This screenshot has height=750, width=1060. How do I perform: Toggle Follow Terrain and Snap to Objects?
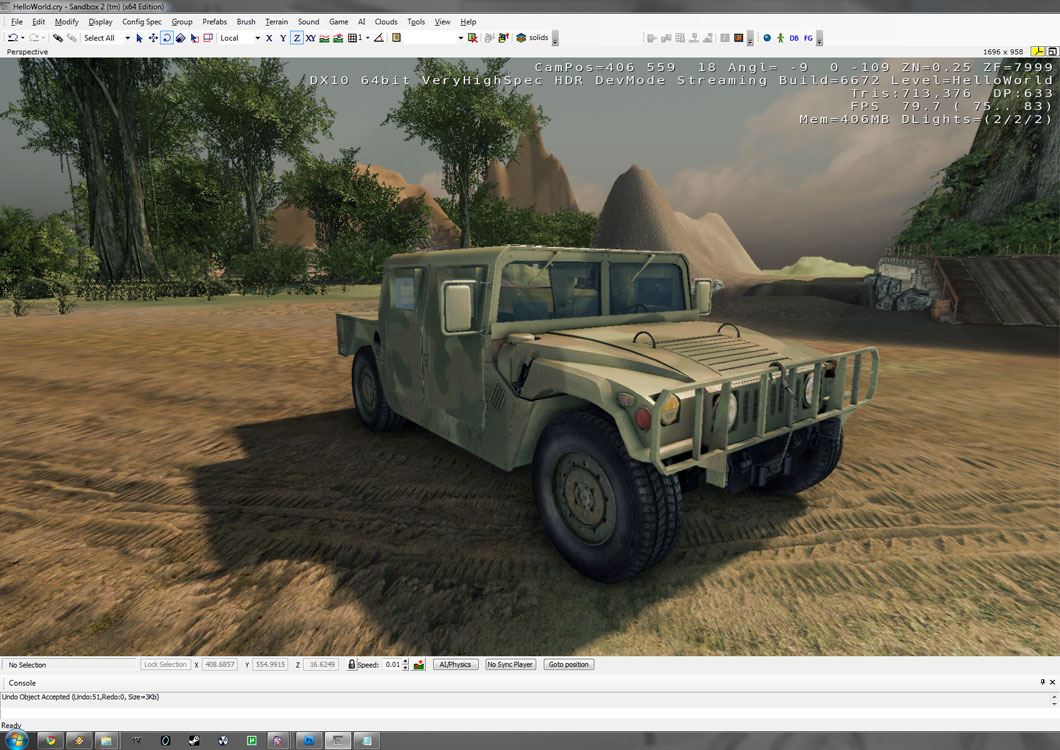point(338,38)
